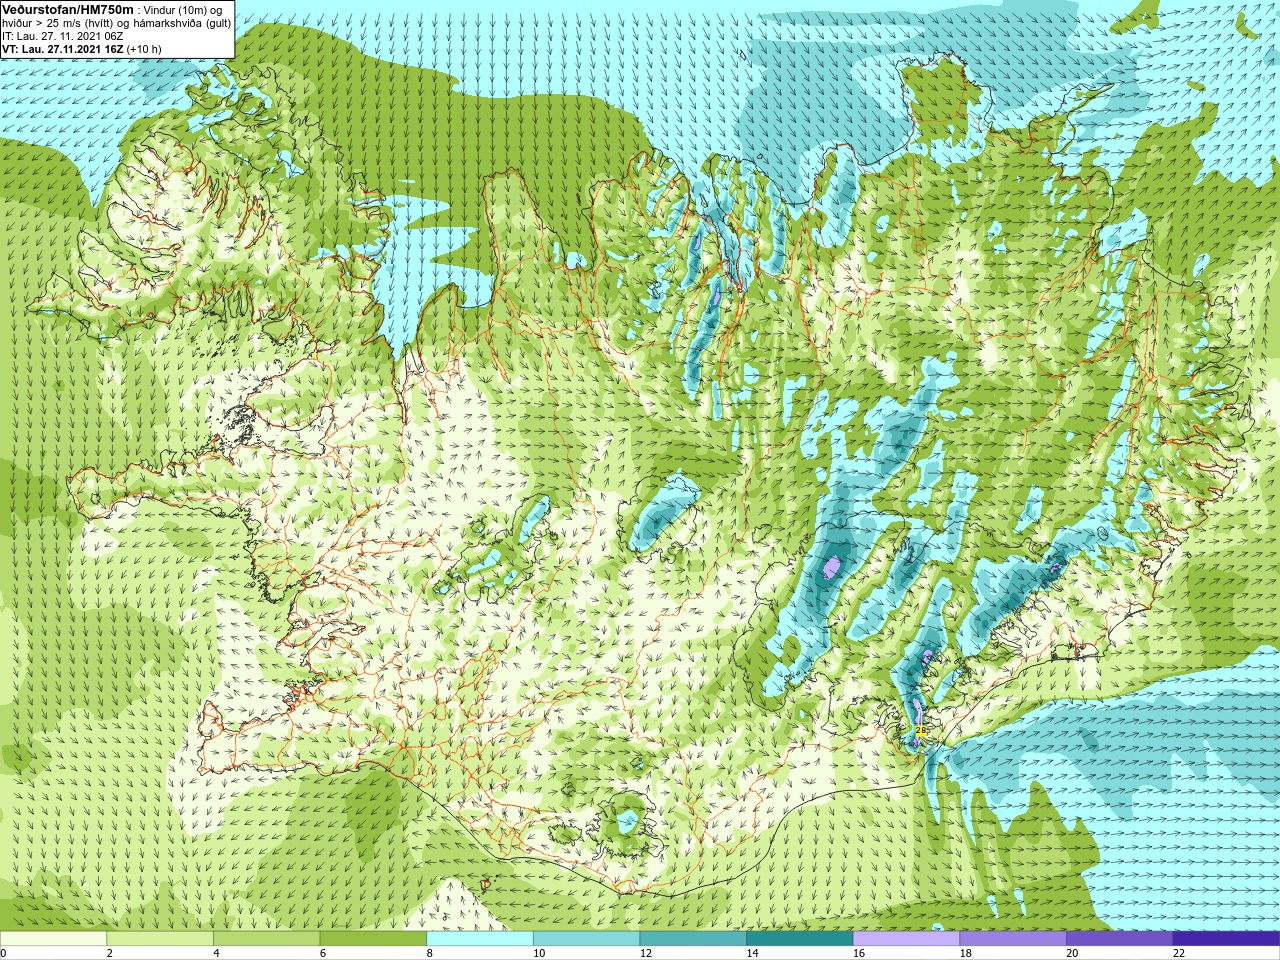Click the 'VT: Lau. 27.11.2021 16Z (+10 h)' line
The width and height of the screenshot is (1280, 960).
[x=82, y=49]
